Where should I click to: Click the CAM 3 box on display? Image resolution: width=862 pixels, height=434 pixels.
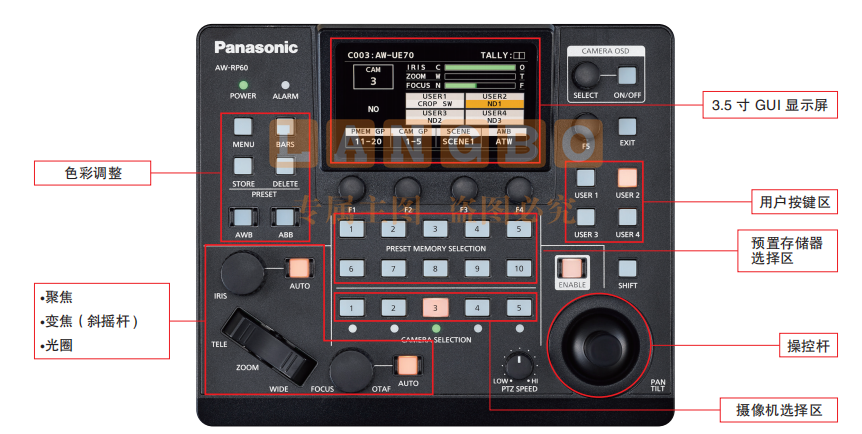[x=373, y=77]
